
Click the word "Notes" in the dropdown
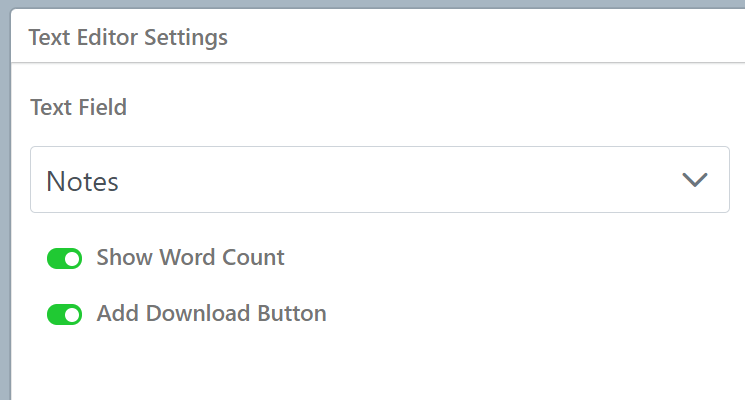(x=83, y=182)
